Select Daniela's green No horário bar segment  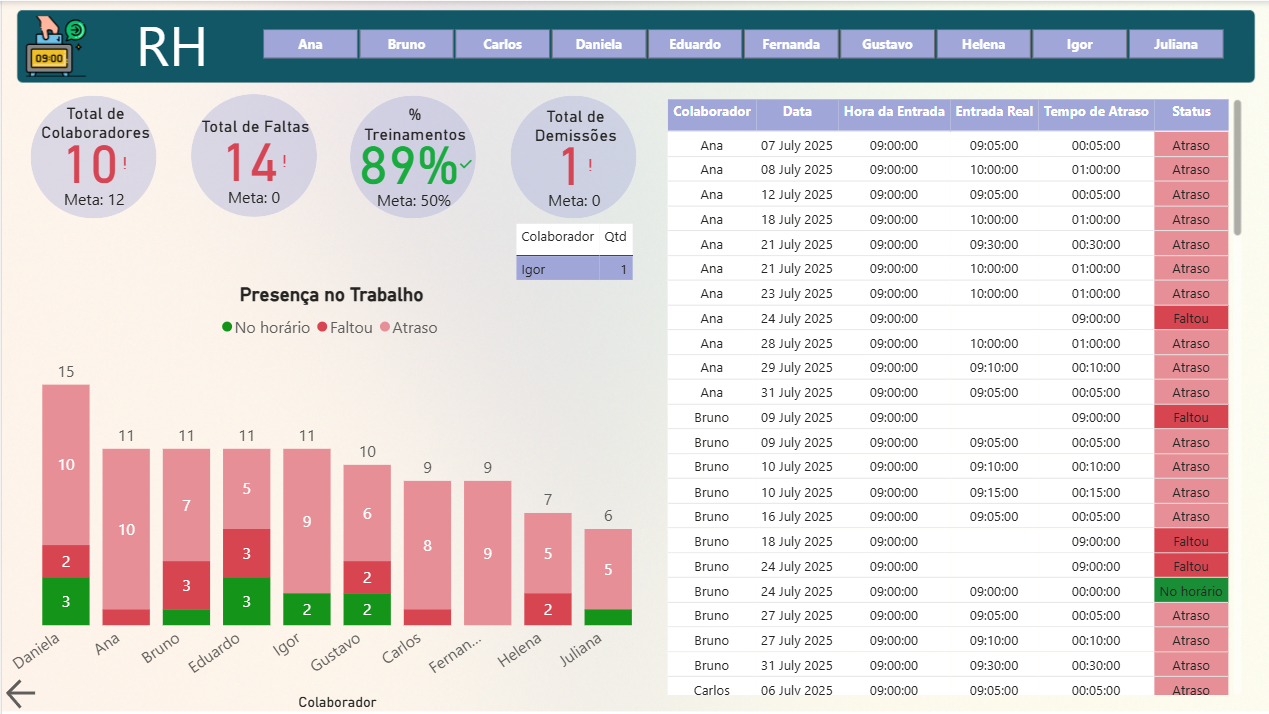66,601
